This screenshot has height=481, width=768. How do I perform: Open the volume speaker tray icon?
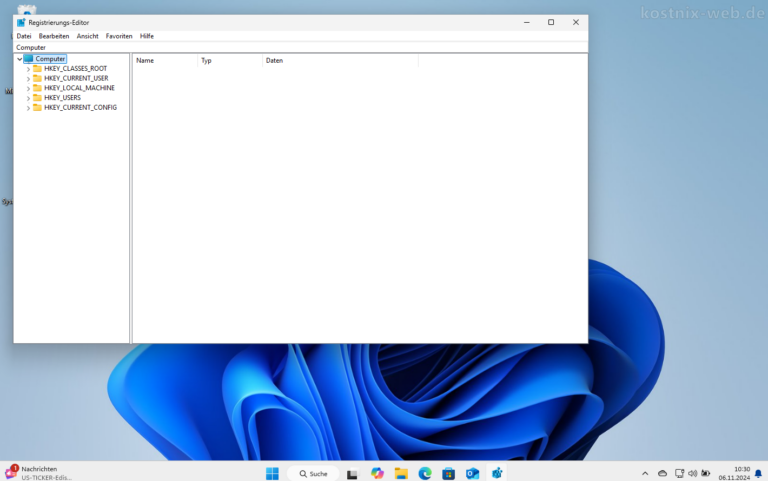pos(693,474)
